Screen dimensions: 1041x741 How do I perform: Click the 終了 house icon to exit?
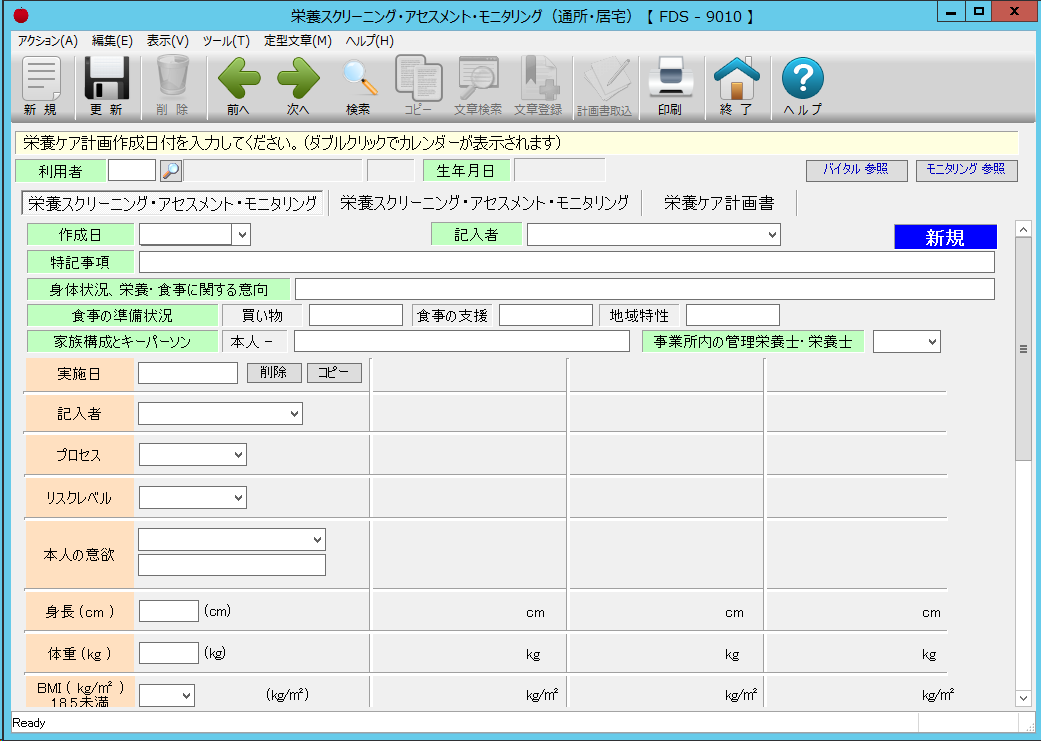[x=736, y=86]
